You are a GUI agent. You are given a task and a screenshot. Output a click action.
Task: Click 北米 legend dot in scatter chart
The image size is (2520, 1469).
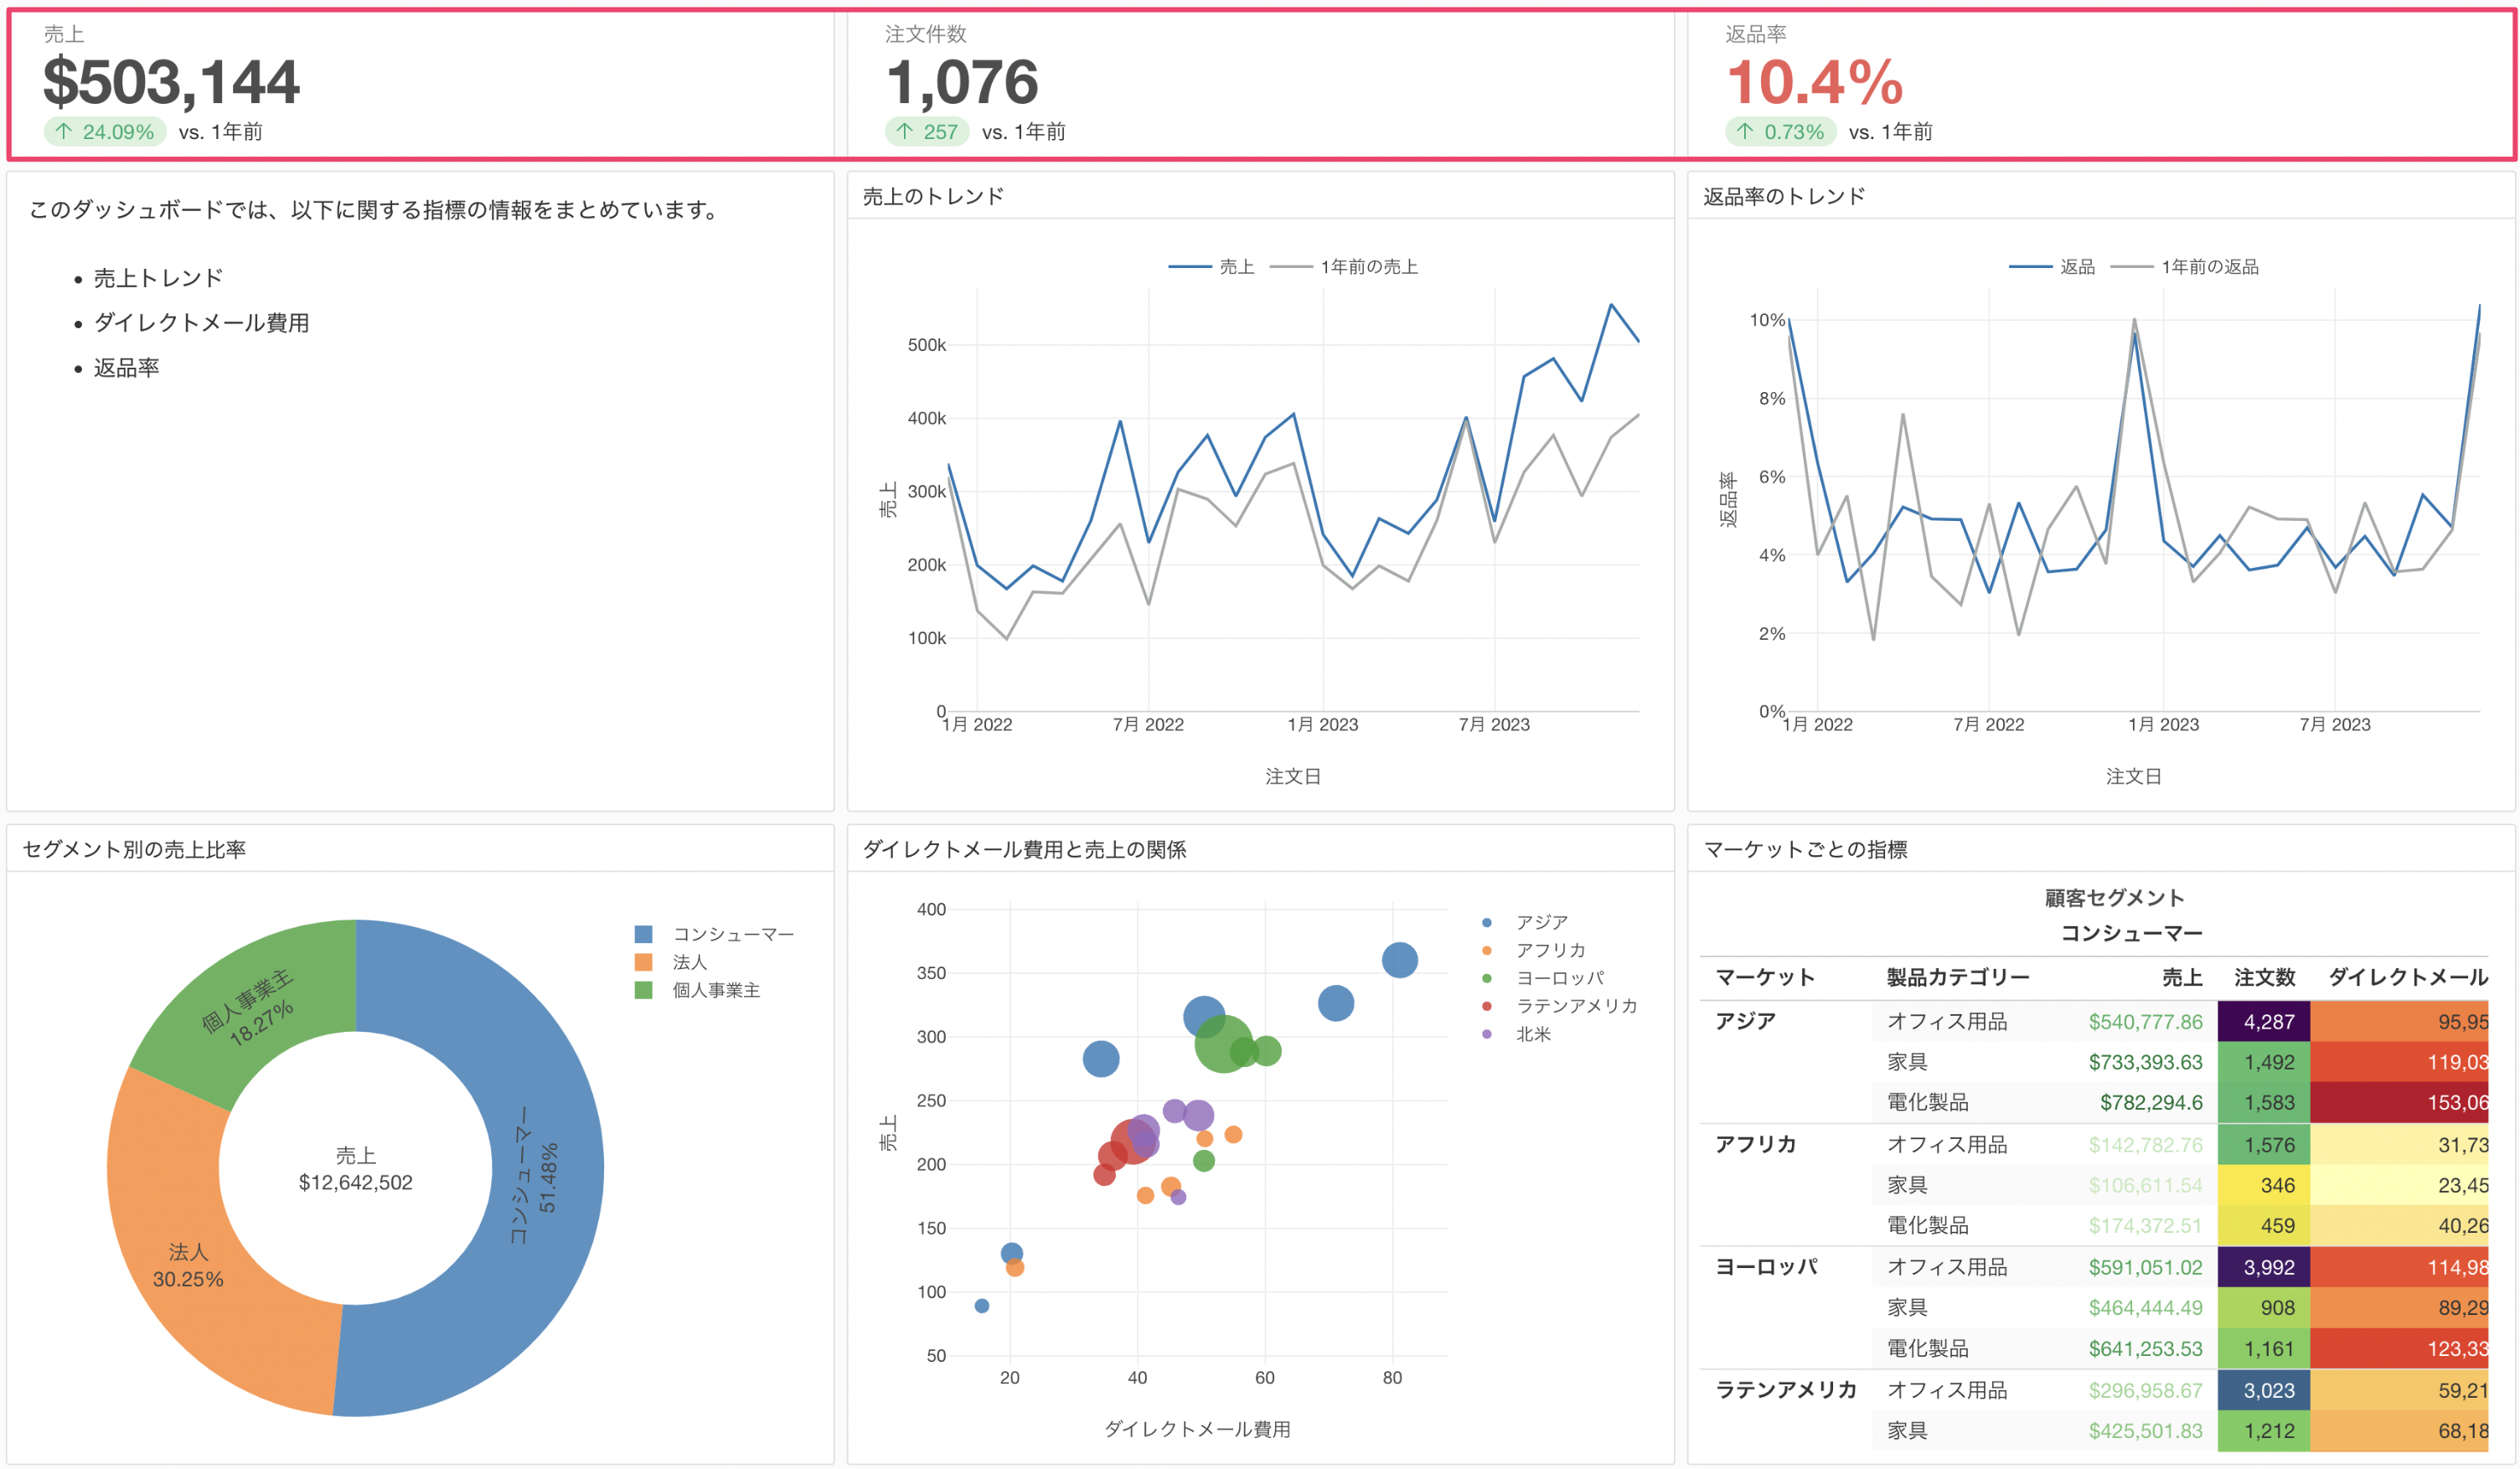(1487, 1034)
